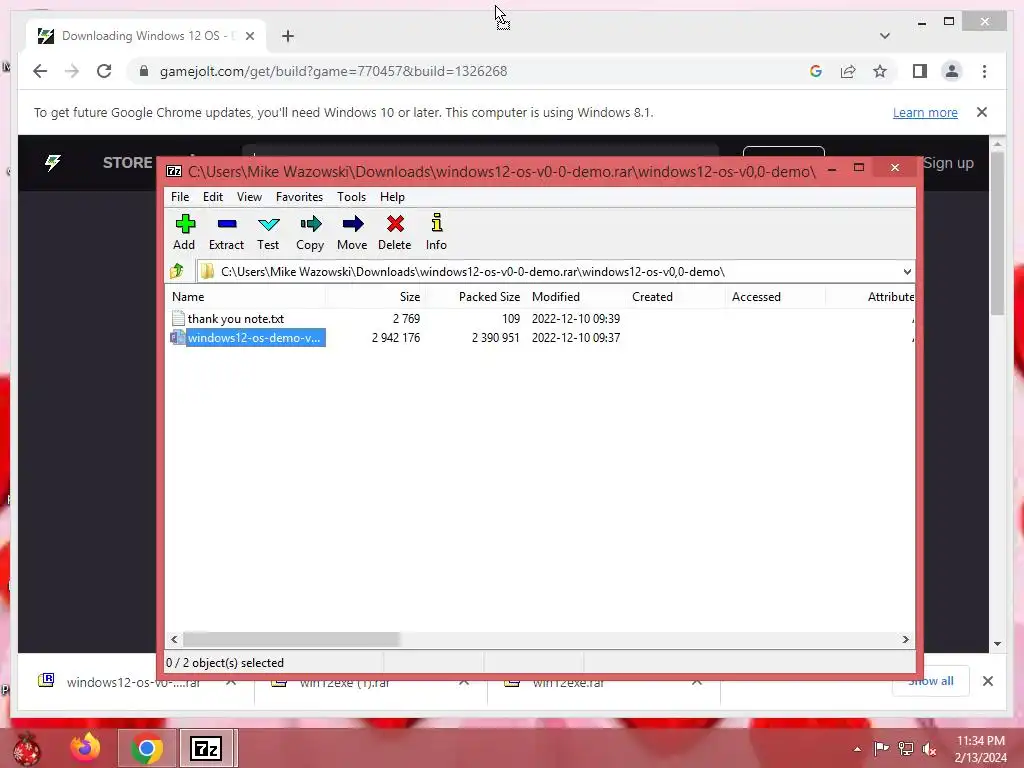Click the Chrome page vertical scrollbar
Viewport: 1024px width, 768px height.
coord(997,234)
